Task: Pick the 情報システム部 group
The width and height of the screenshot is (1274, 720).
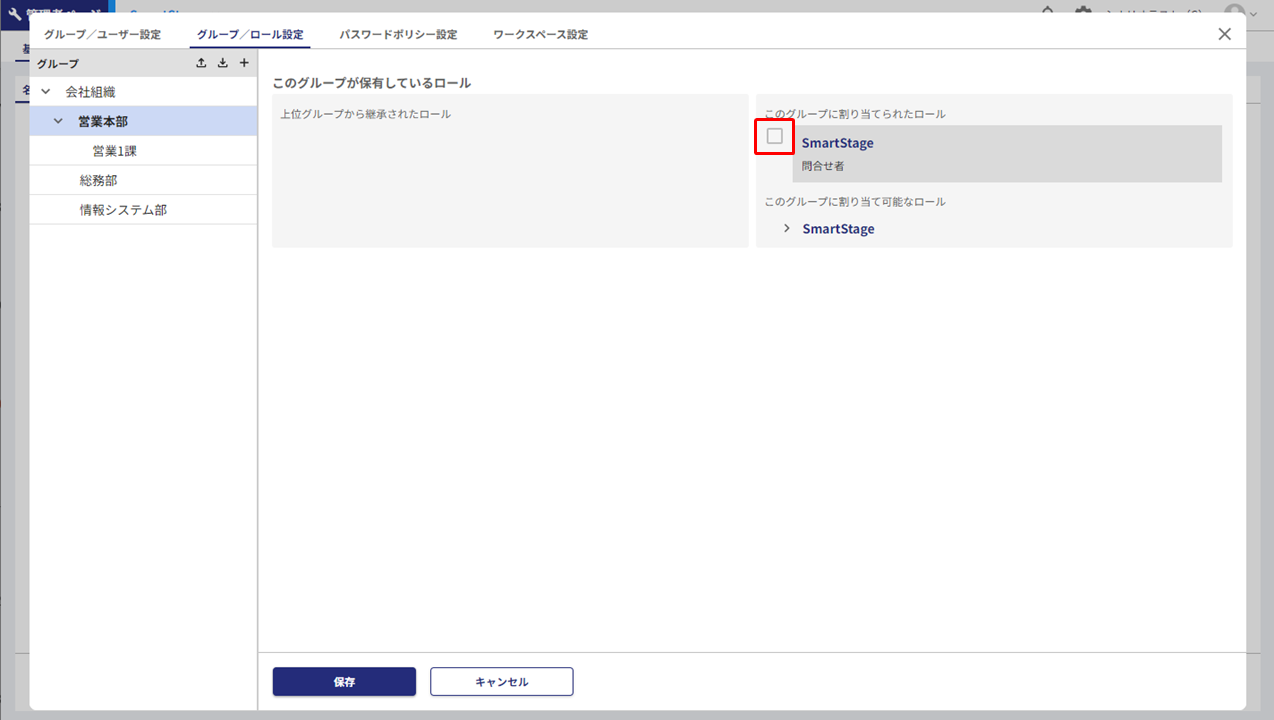Action: coord(123,210)
